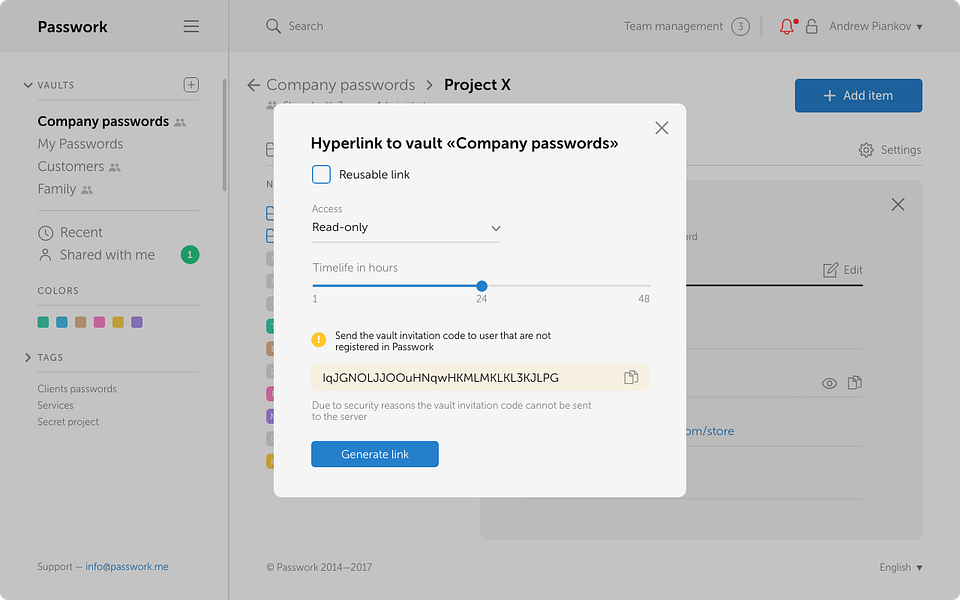This screenshot has width=960, height=600.
Task: Select the Company passwords vault
Action: (x=103, y=121)
